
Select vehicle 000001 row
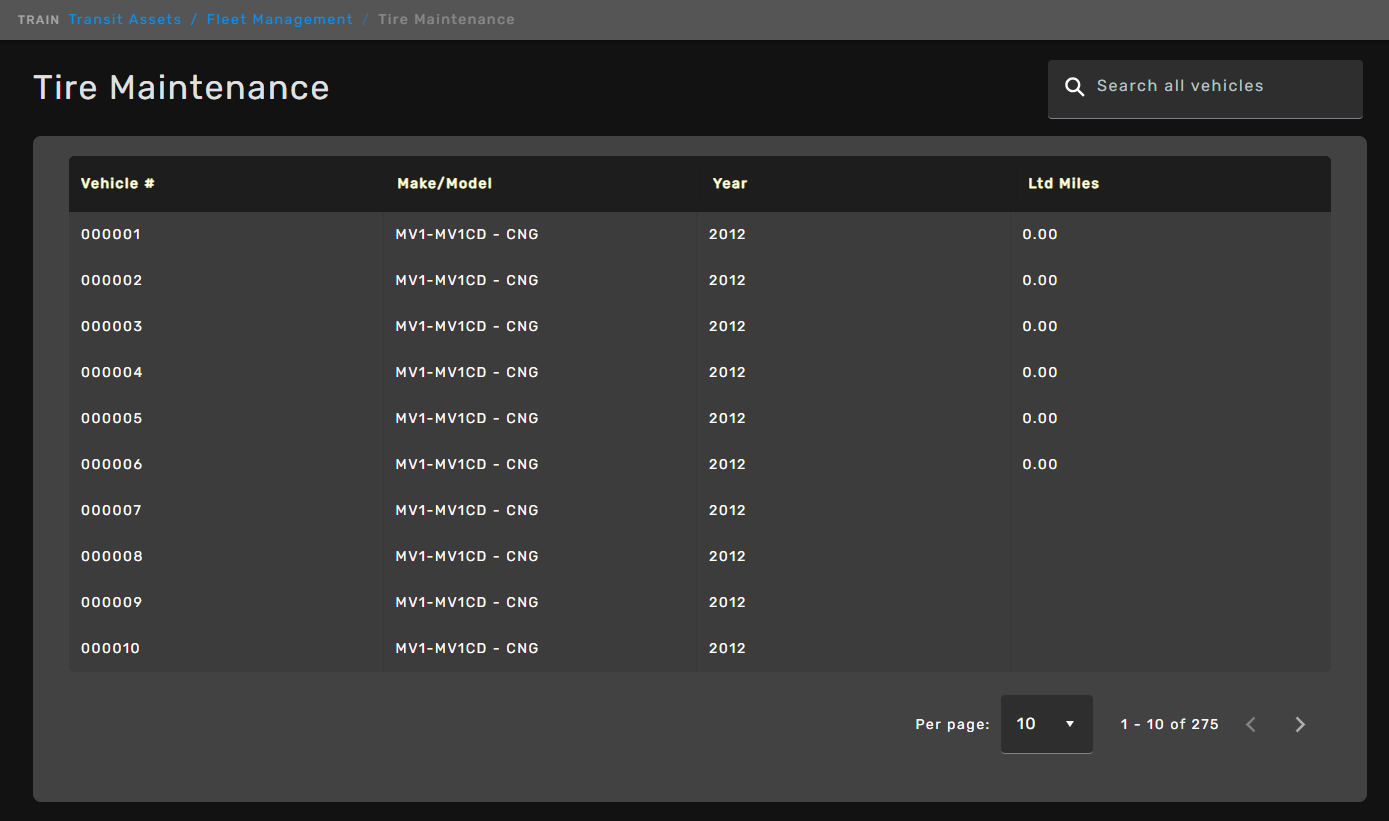(x=111, y=235)
